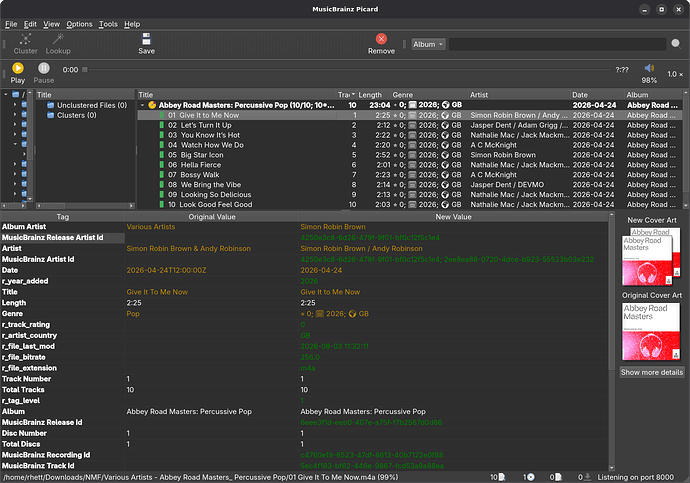Screen dimensions: 690x483
Task: Click green status icon of Give It to Me Now
Action: tap(161, 115)
